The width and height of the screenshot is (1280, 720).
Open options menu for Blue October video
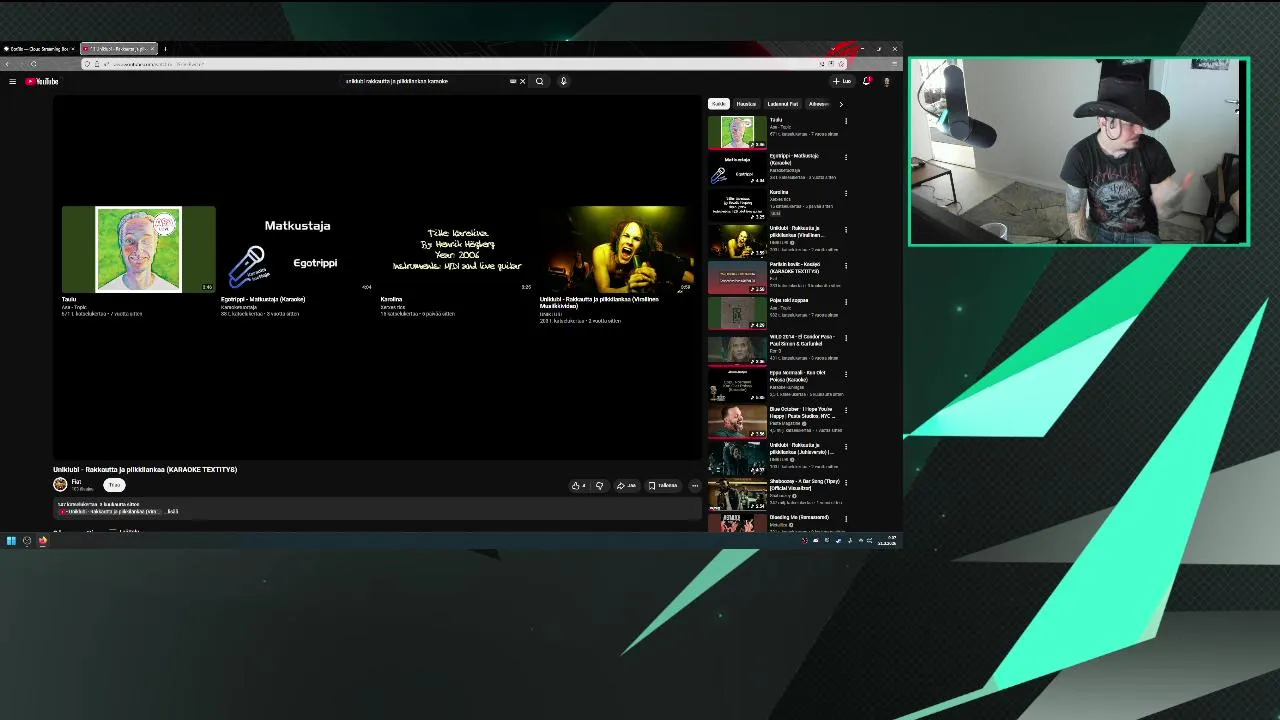(x=846, y=410)
